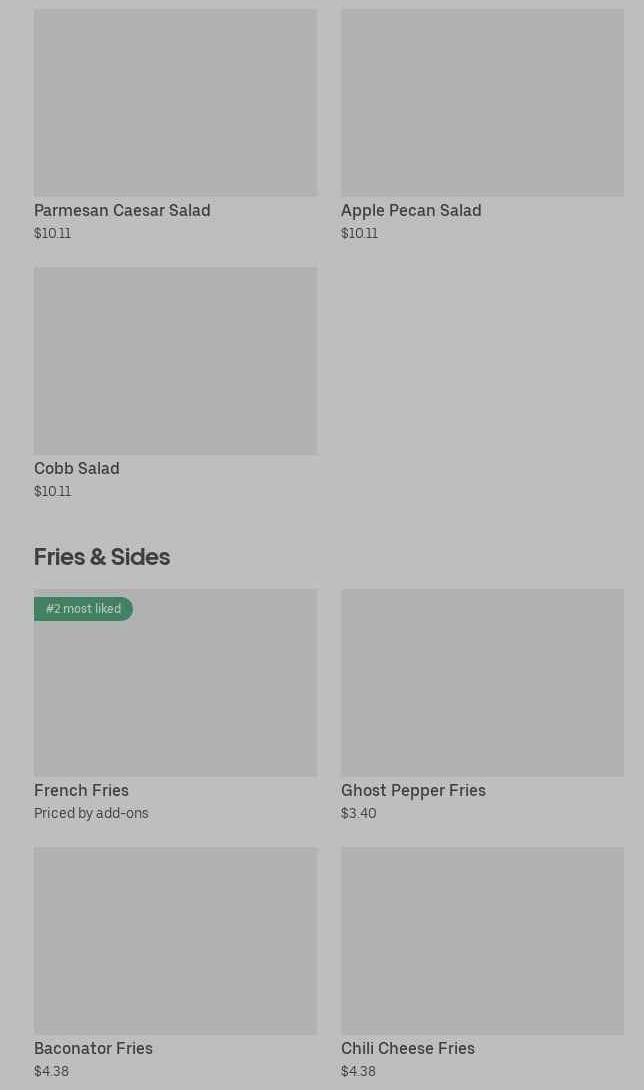Click the Parmesan Caesar Salad title
The image size is (644, 1090).
[x=122, y=210]
